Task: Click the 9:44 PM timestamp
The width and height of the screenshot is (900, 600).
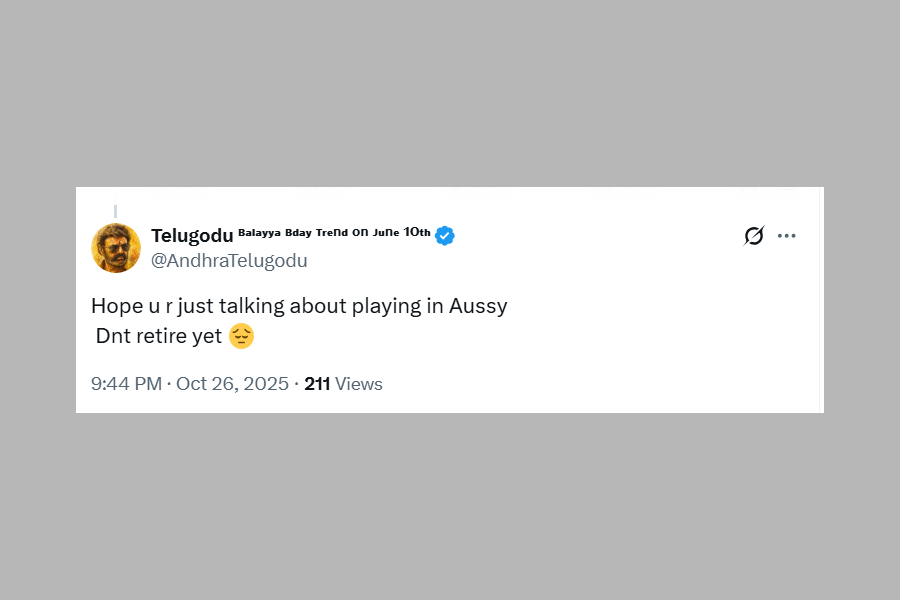Action: [126, 384]
